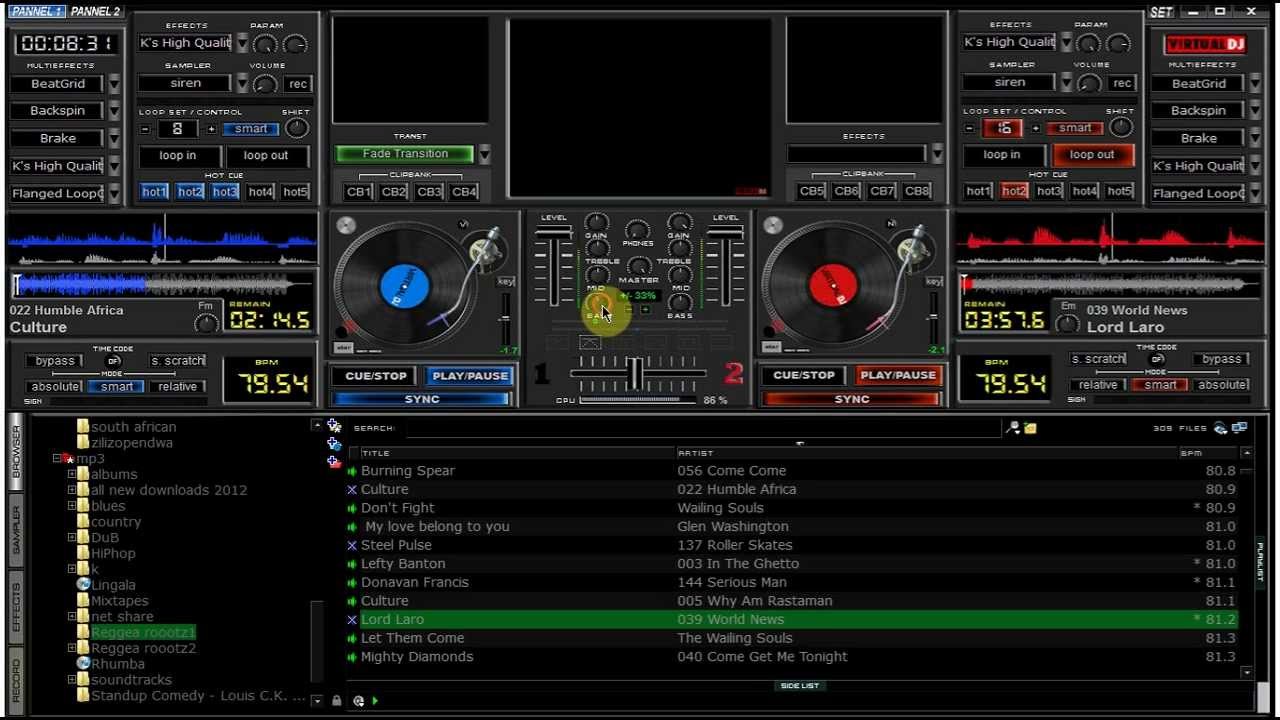Click the crossfader slider
Image resolution: width=1280 pixels, height=720 pixels.
635,374
